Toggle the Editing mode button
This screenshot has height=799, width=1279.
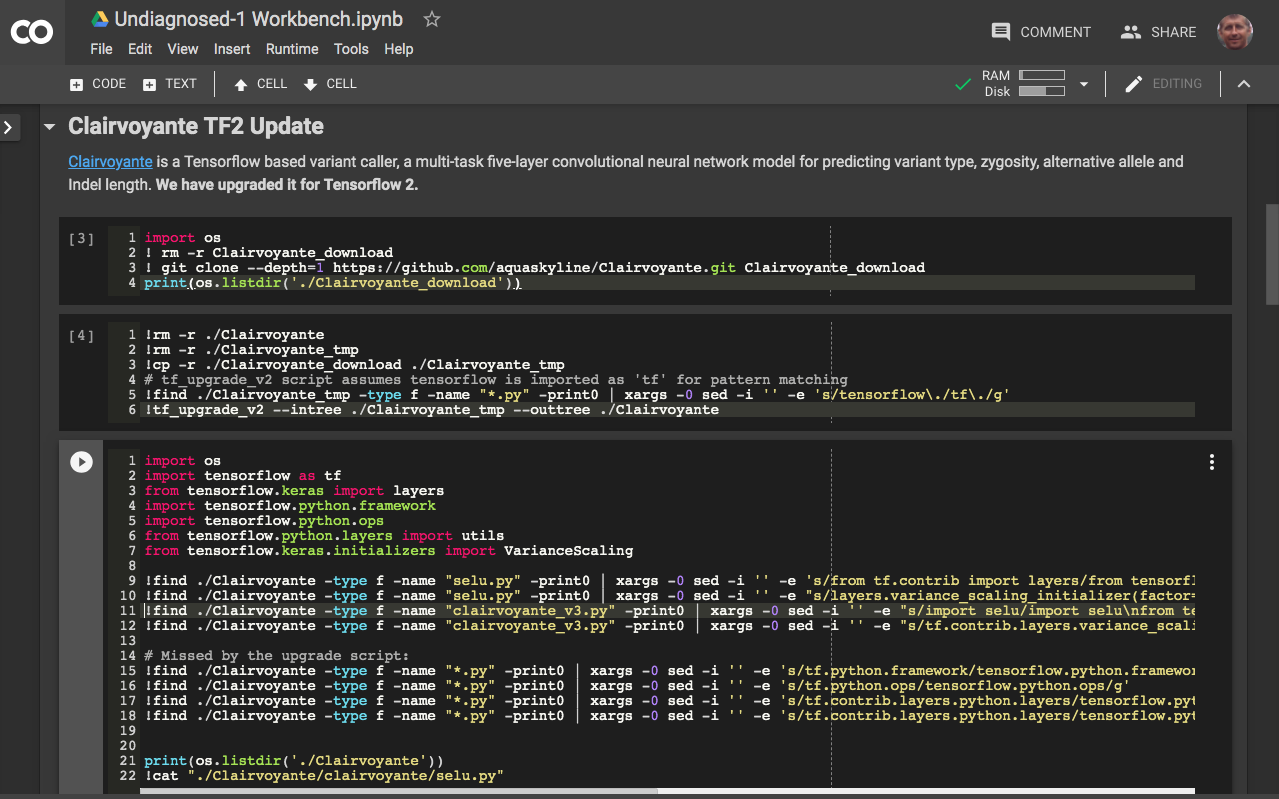(1163, 84)
